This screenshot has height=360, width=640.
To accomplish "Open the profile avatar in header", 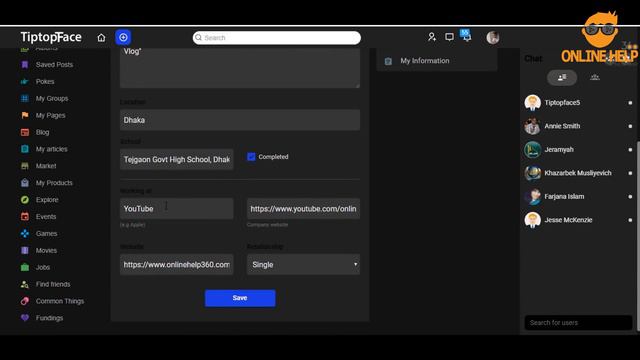I will tap(493, 38).
